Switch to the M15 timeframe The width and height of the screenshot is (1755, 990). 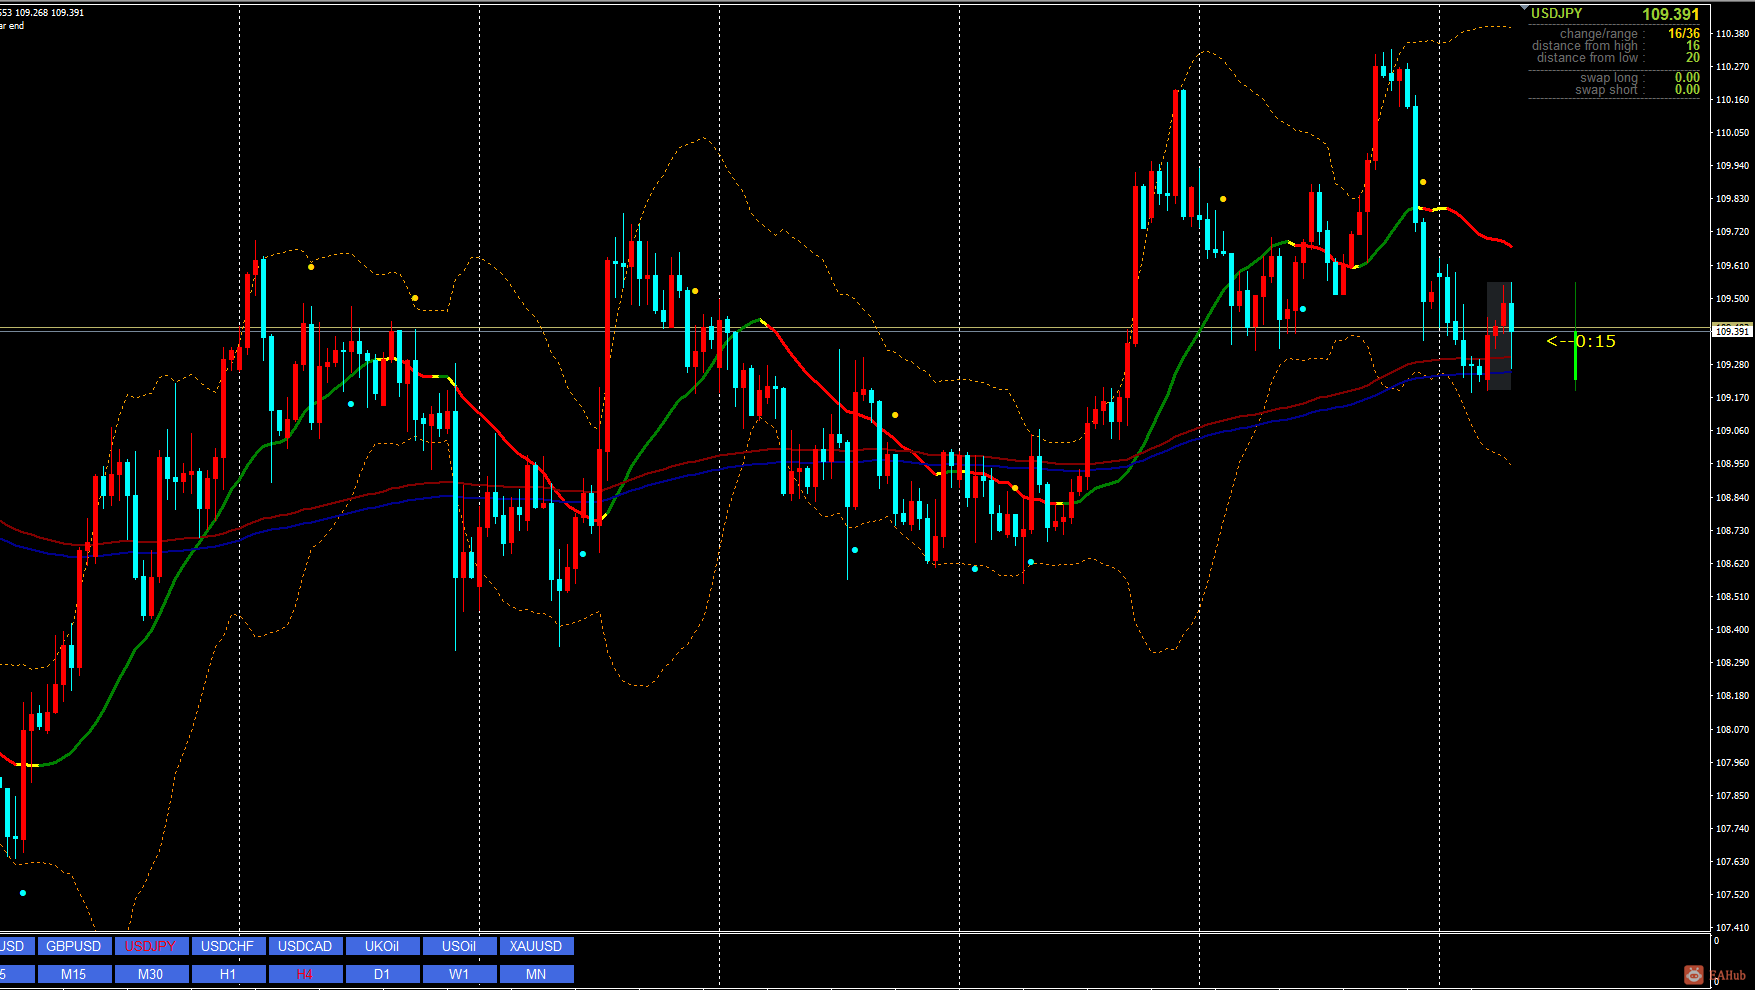(74, 973)
